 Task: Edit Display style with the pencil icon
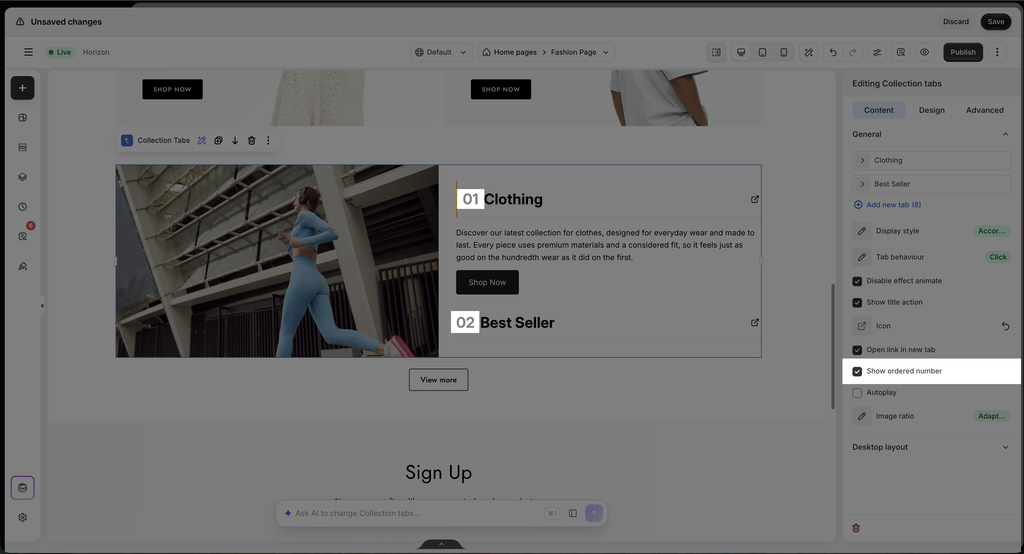(x=861, y=231)
